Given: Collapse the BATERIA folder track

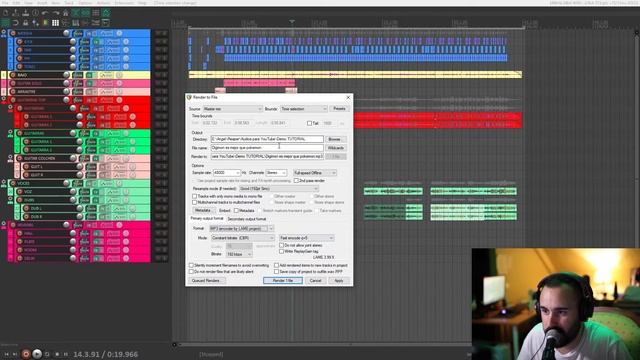Looking at the screenshot, I should pos(4,32).
